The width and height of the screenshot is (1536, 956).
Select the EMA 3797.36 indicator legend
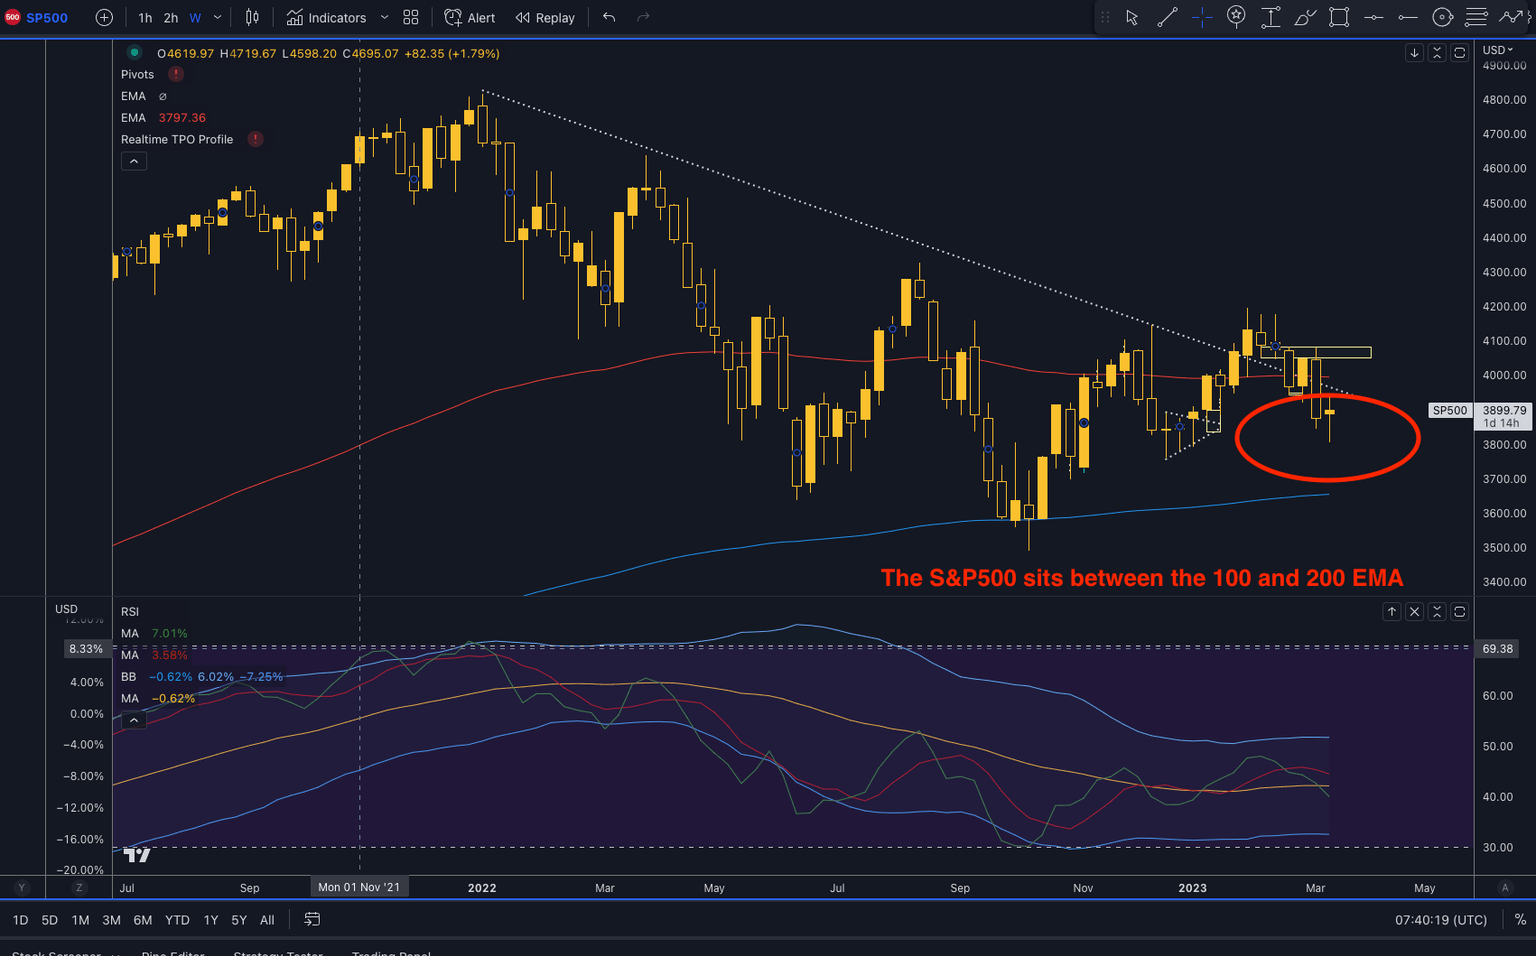point(163,118)
